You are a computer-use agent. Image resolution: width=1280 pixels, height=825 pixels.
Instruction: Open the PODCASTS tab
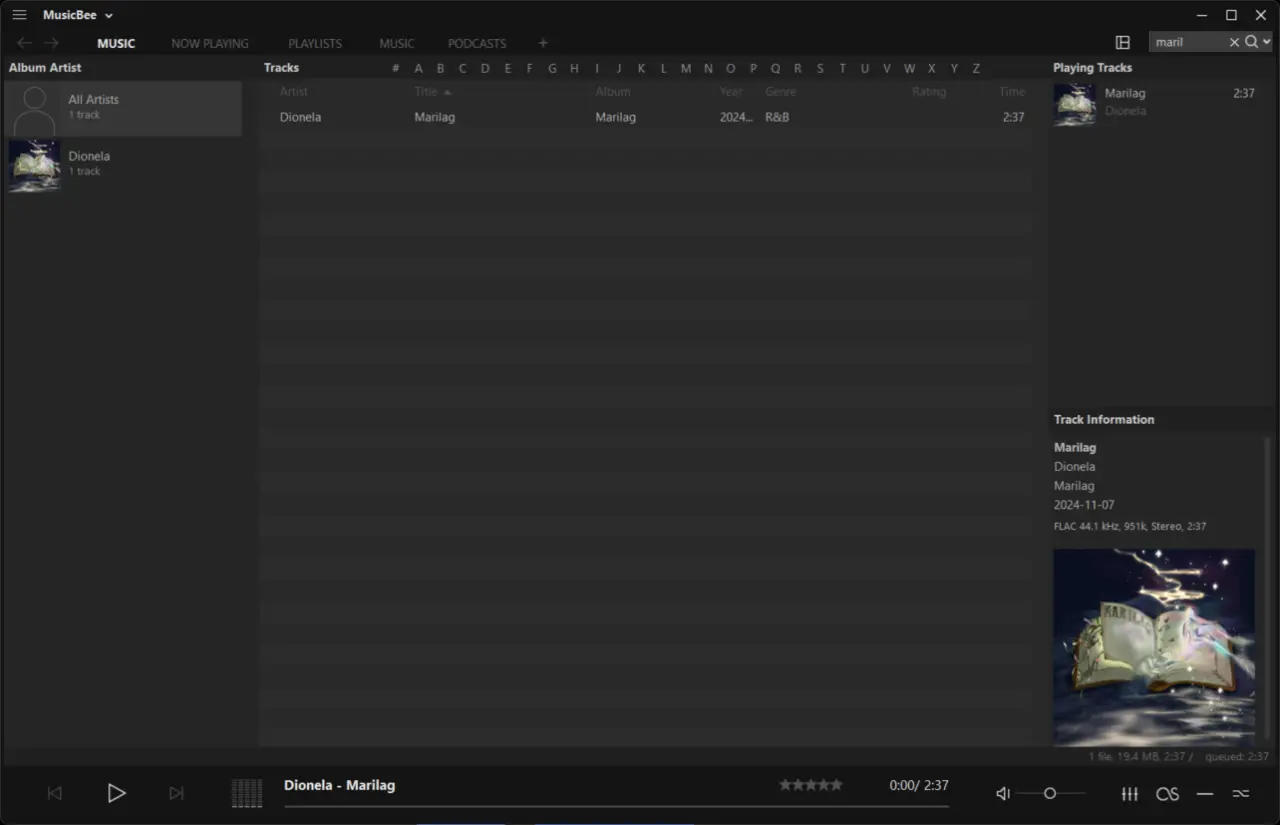pyautogui.click(x=477, y=43)
